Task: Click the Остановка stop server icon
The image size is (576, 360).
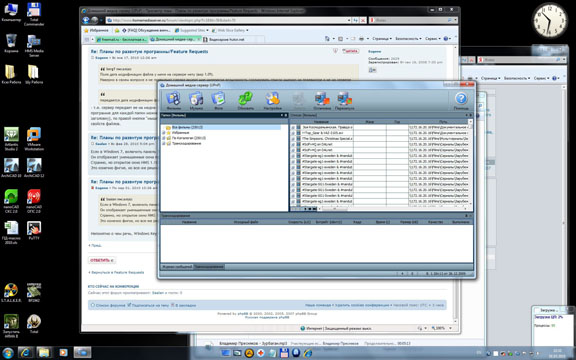Action: pyautogui.click(x=322, y=101)
